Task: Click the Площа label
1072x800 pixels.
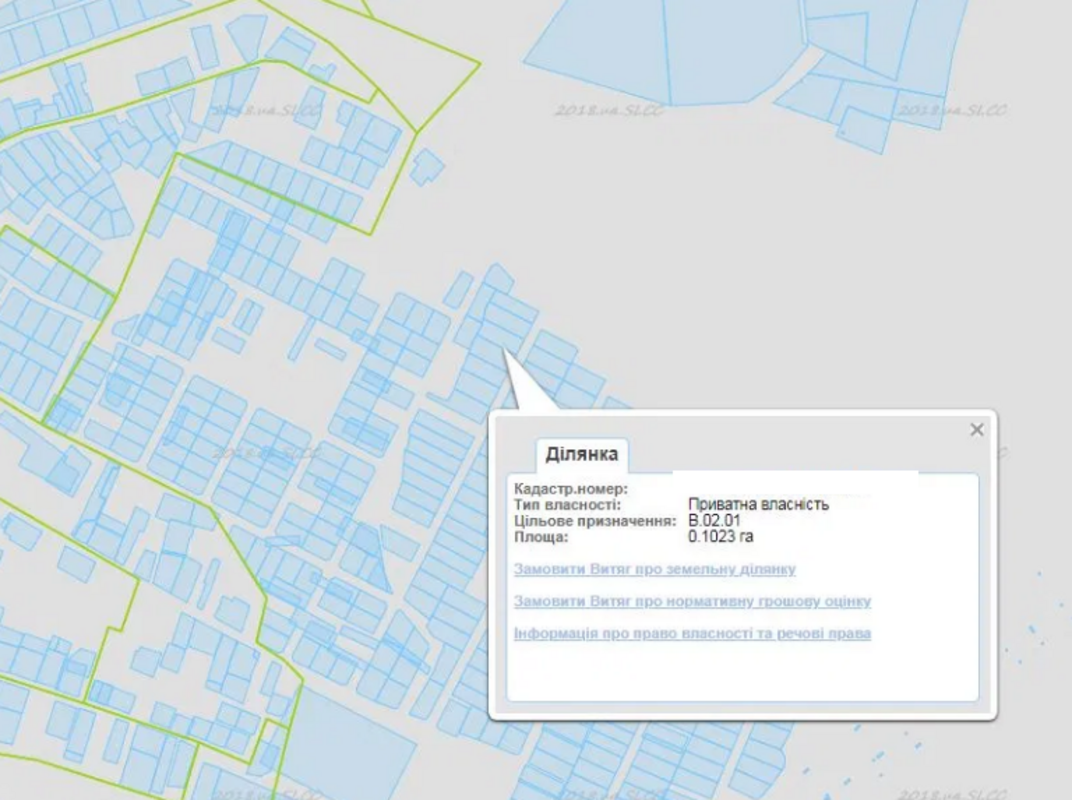Action: (x=541, y=537)
